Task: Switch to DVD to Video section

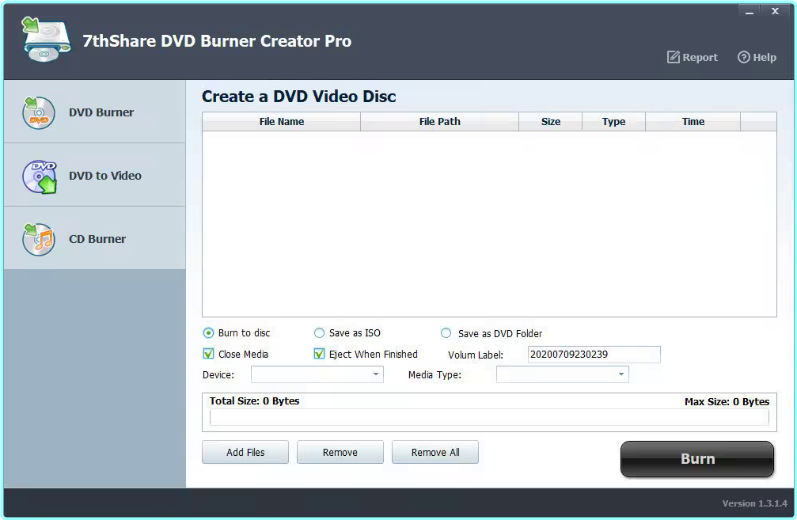Action: tap(95, 175)
